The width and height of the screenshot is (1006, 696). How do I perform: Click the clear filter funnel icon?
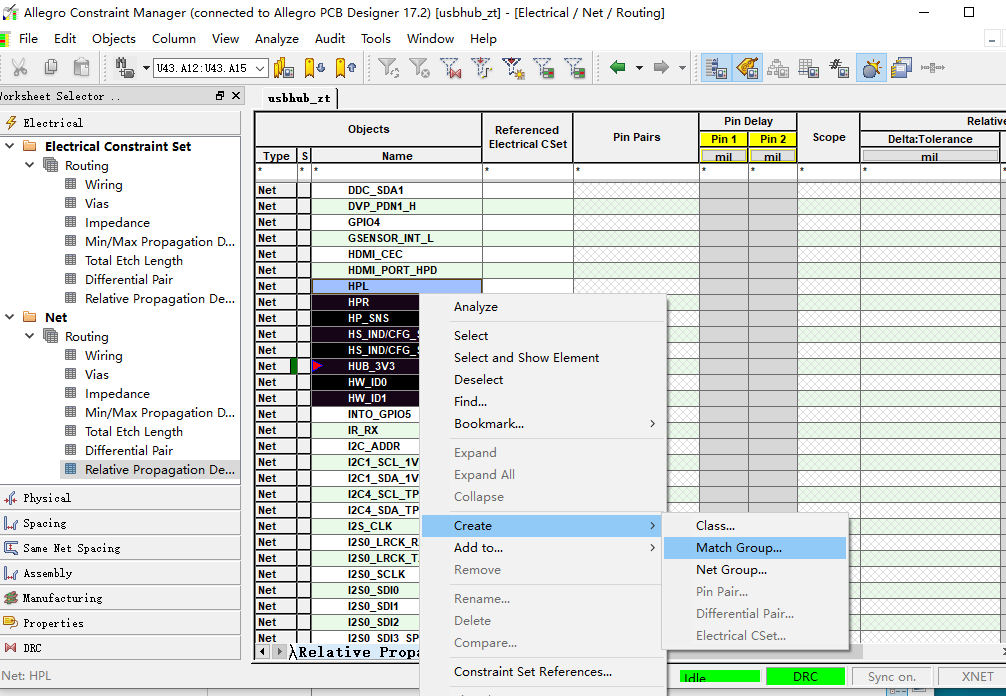pyautogui.click(x=419, y=67)
